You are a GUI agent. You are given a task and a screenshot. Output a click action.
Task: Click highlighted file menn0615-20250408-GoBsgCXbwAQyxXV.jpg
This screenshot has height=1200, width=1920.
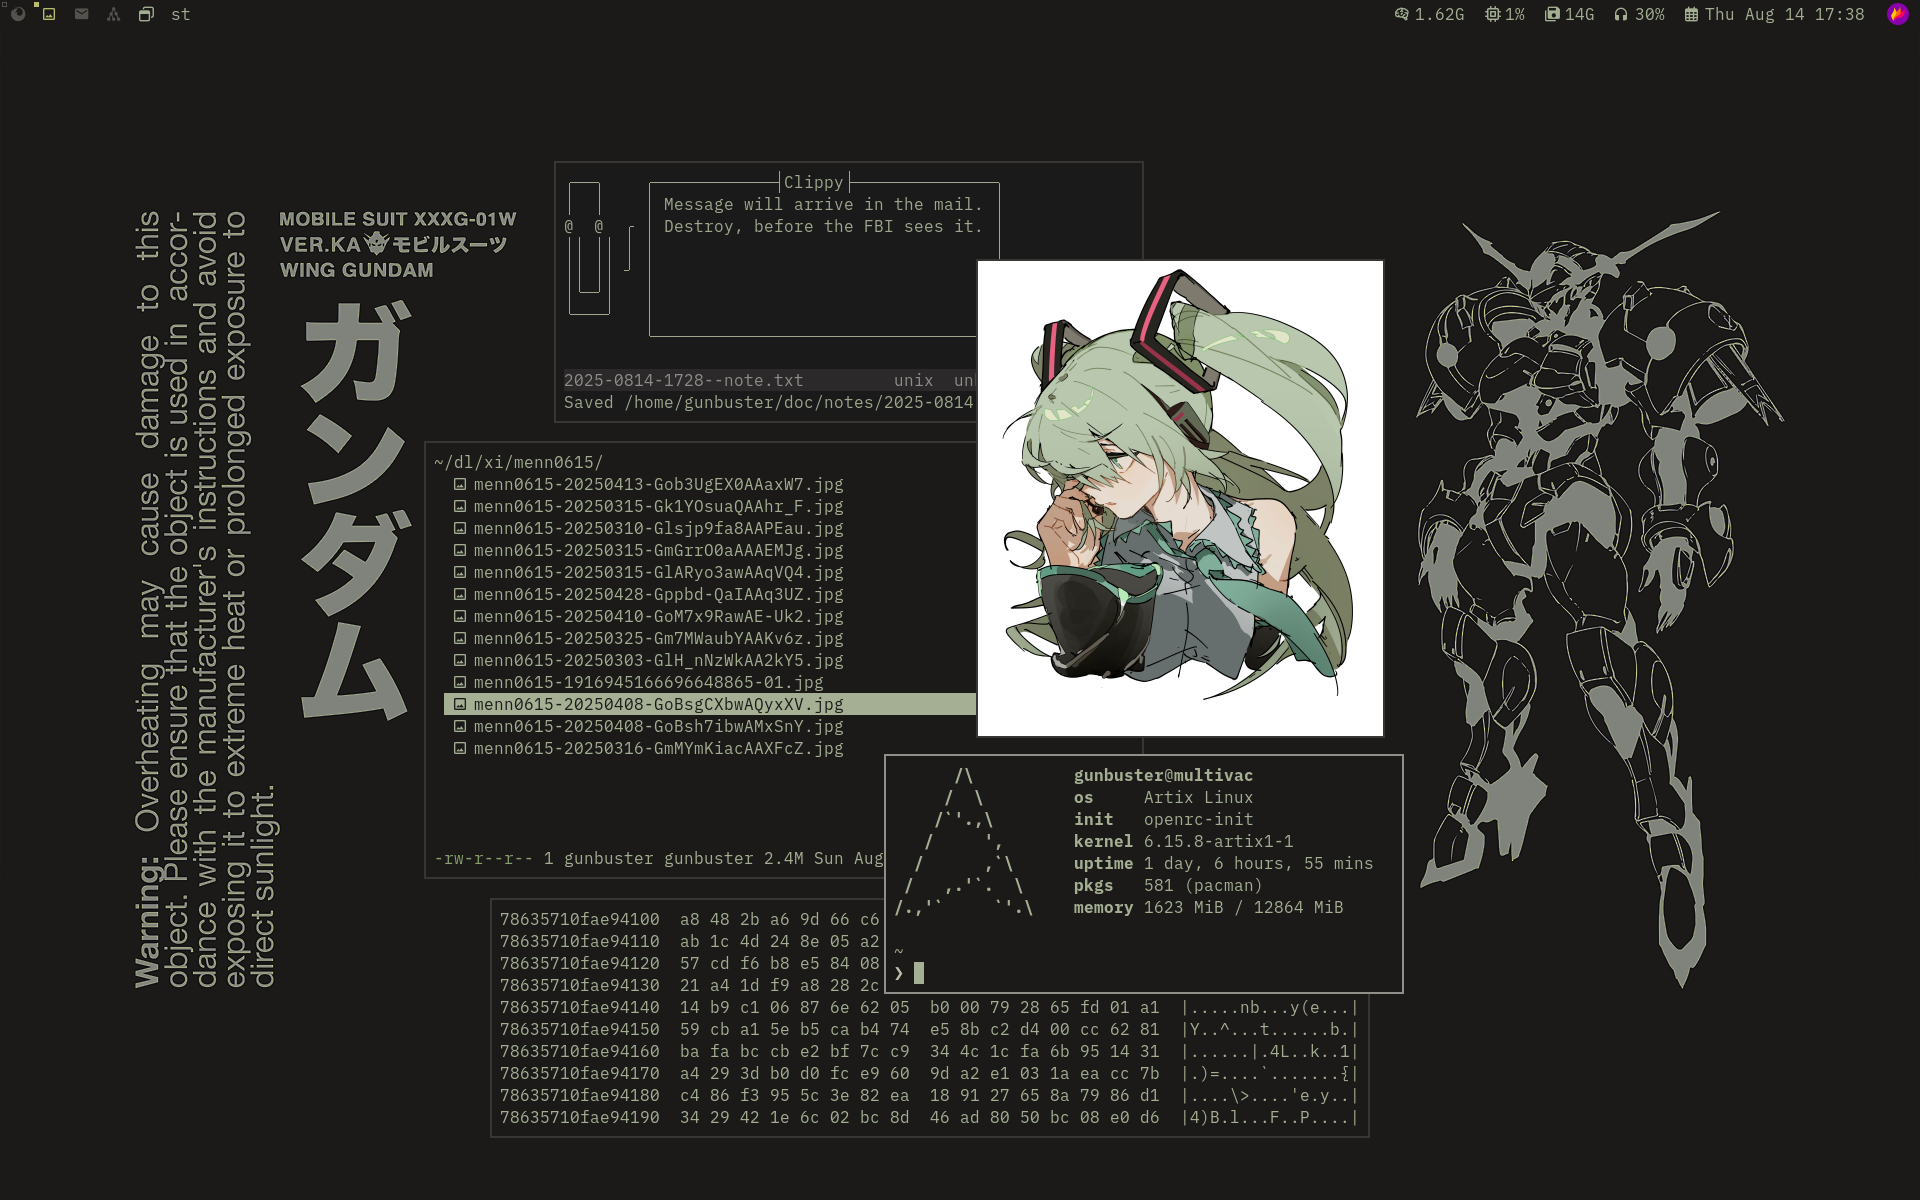pos(657,704)
